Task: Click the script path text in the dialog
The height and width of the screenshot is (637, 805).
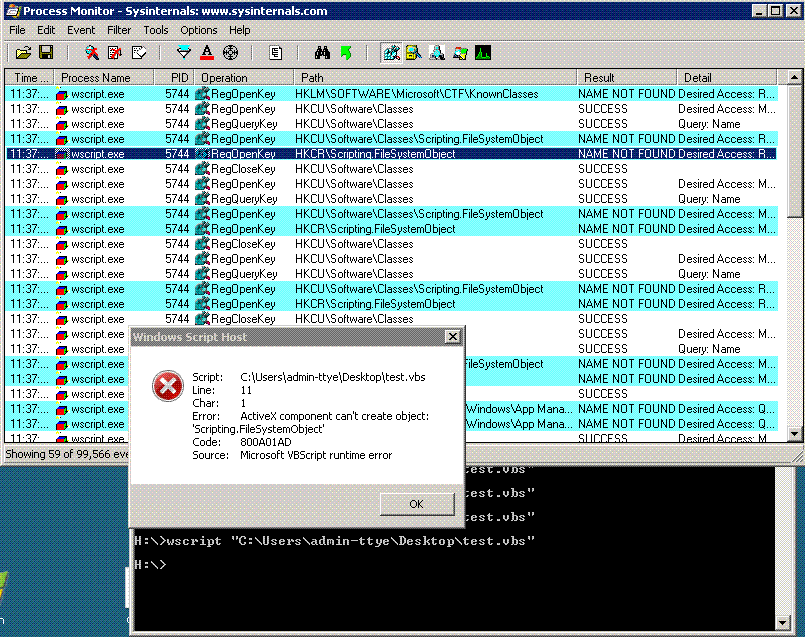Action: [x=333, y=377]
